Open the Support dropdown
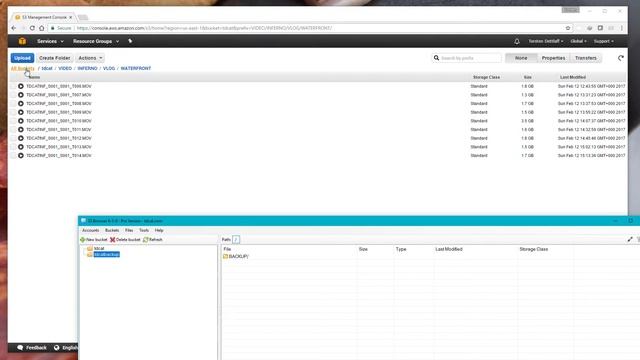Viewport: 640px width, 360px height. click(604, 41)
